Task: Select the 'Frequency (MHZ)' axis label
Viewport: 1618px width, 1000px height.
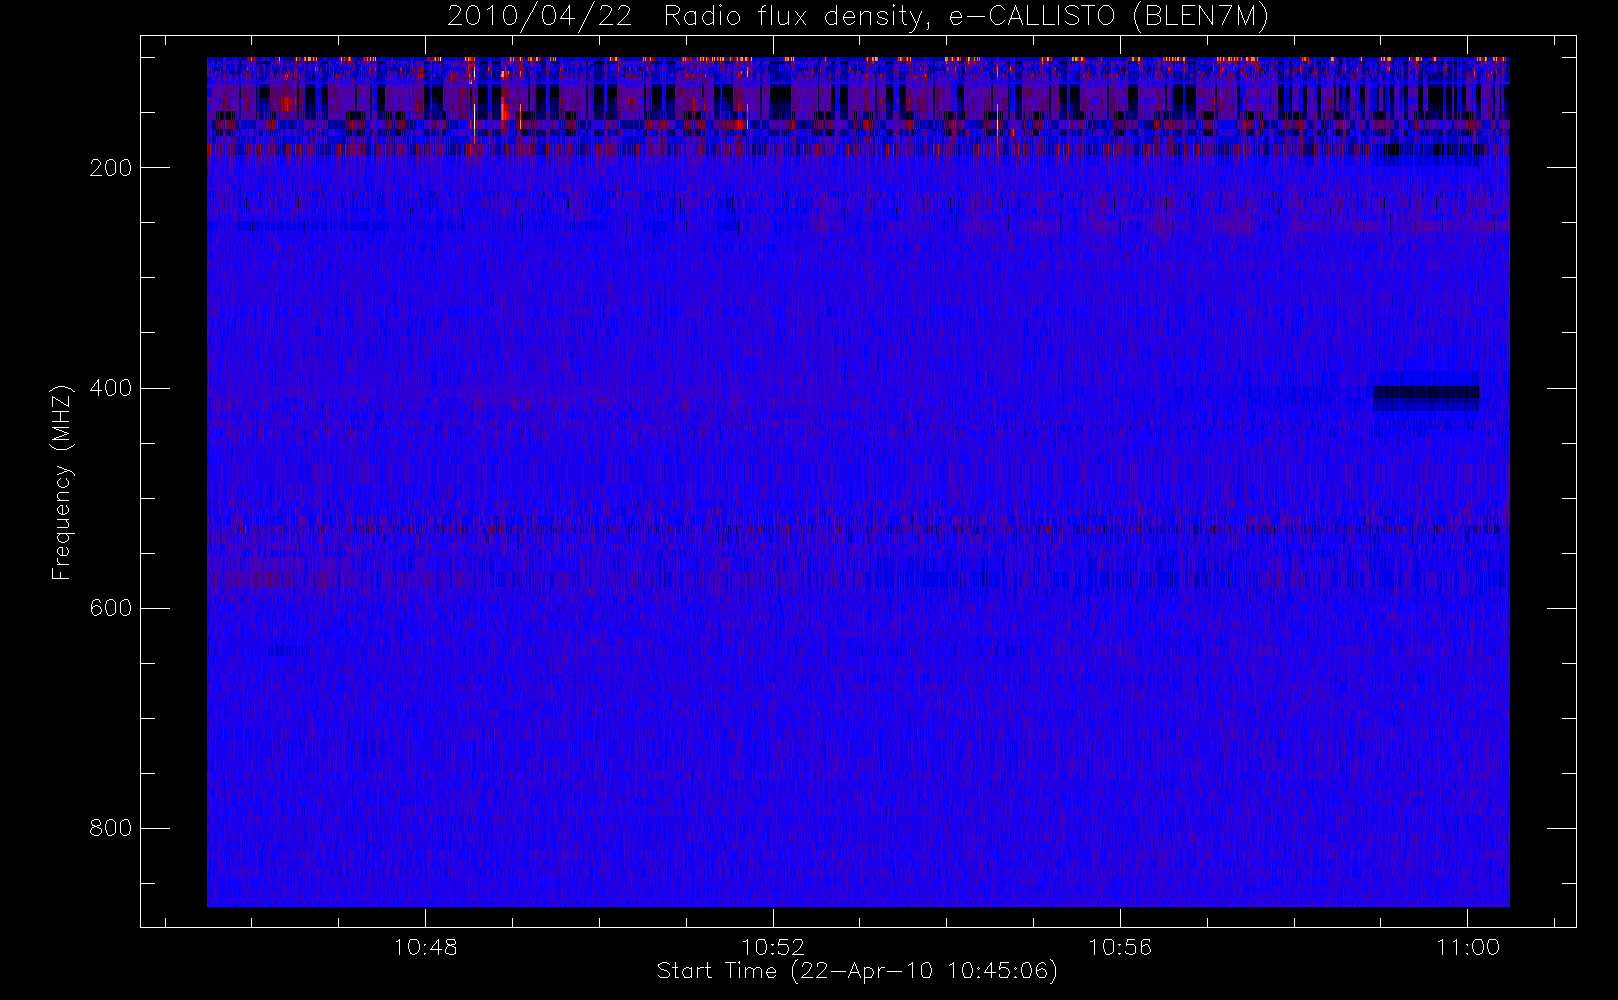Action: (62, 482)
